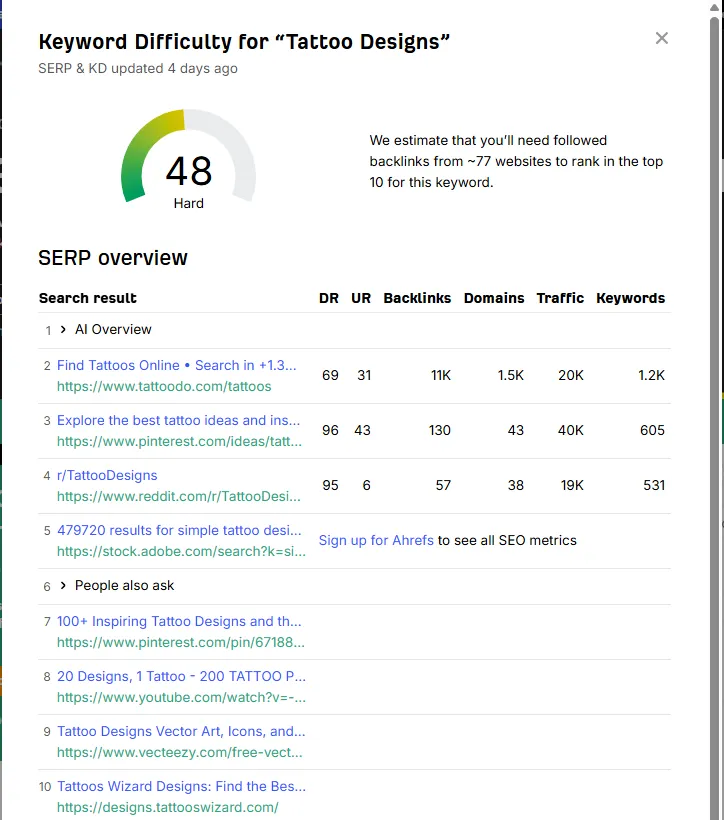Click the difficulty gauge showing 48
Viewport: 724px width, 820px height.
[189, 157]
